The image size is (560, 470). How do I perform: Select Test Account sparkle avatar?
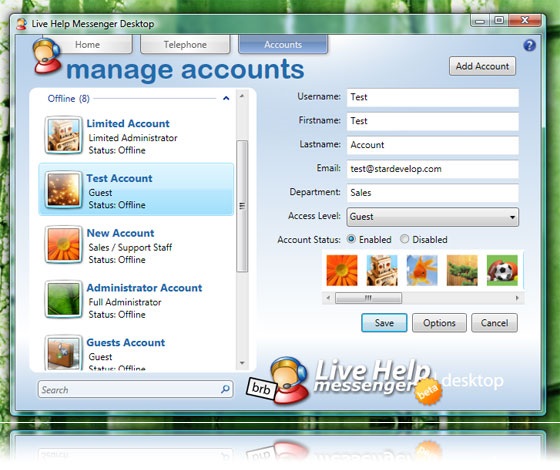click(x=63, y=190)
